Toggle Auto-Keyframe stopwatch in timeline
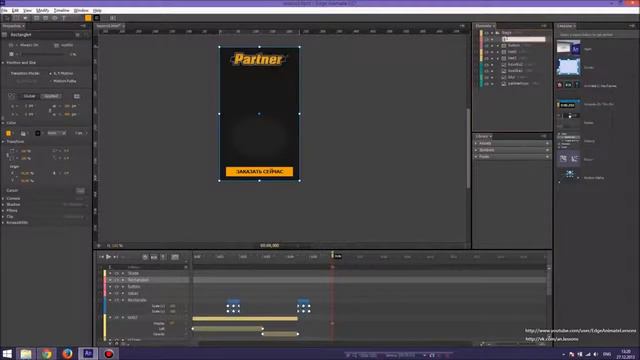Screen dimensions: 640x360 [x=145, y=257]
